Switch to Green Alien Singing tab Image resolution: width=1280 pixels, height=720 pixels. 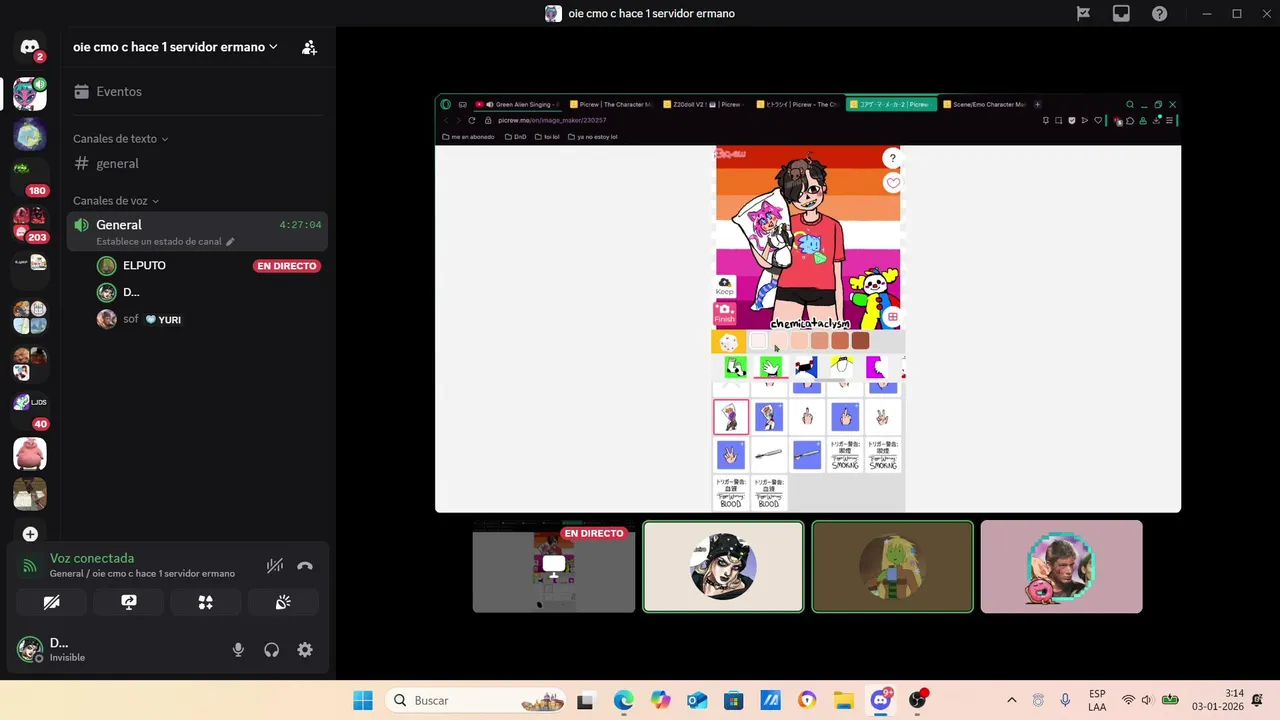point(520,104)
